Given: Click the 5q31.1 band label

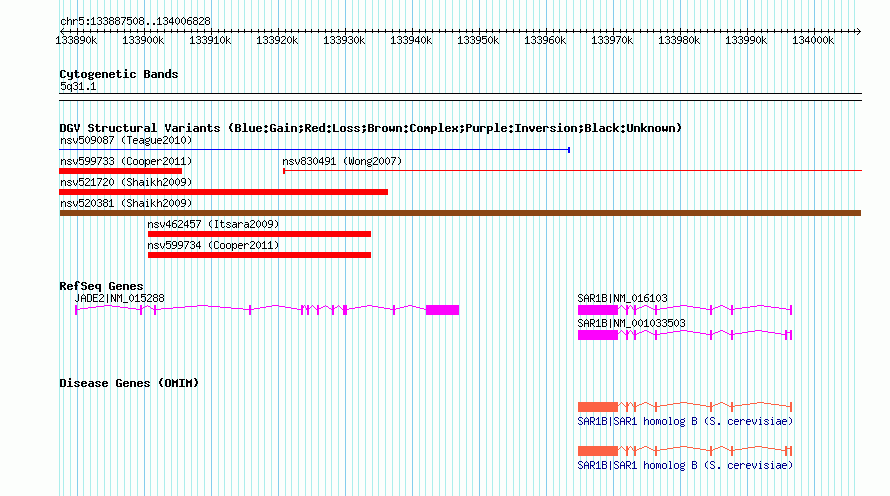Looking at the screenshot, I should point(78,87).
